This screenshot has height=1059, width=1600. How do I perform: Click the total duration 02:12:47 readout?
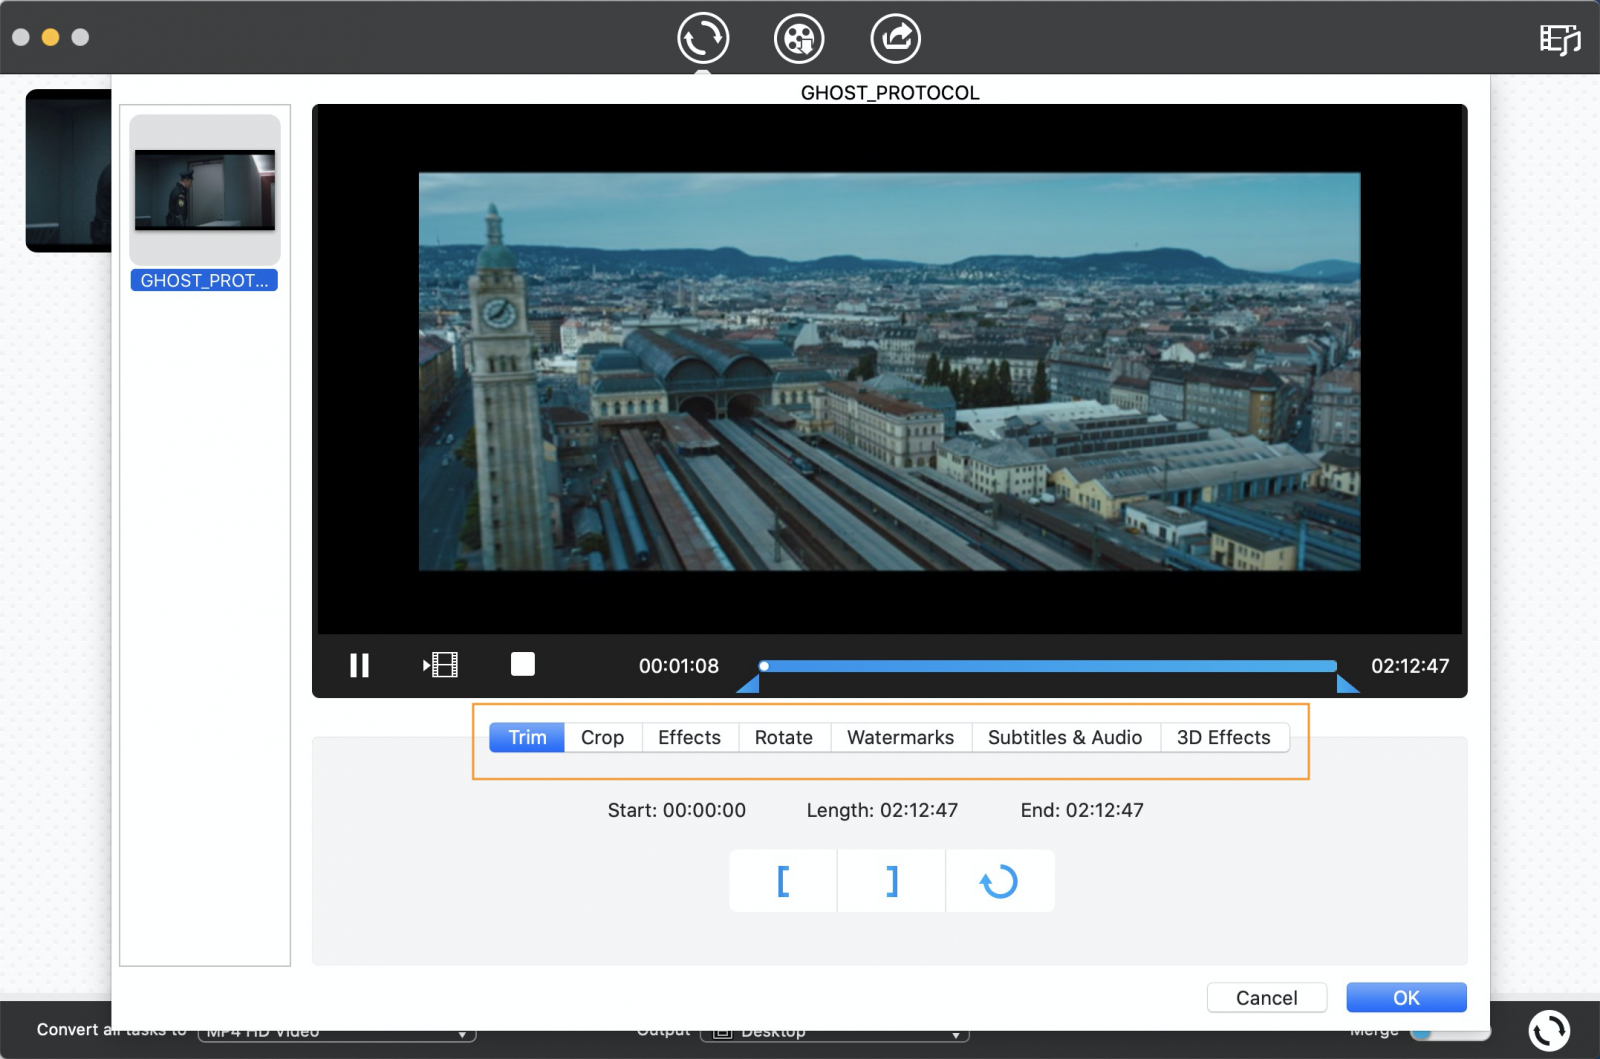pyautogui.click(x=1410, y=666)
